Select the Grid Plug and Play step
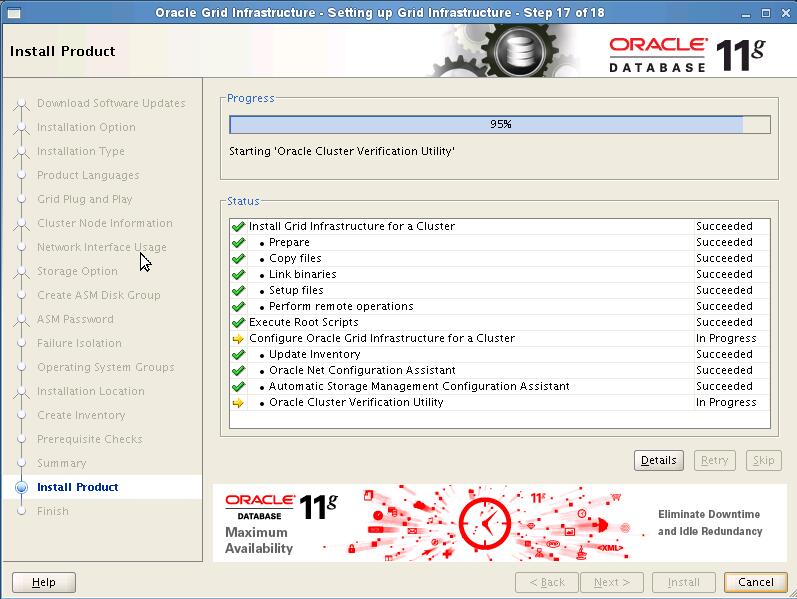The width and height of the screenshot is (797, 599). pyautogui.click(x=84, y=199)
